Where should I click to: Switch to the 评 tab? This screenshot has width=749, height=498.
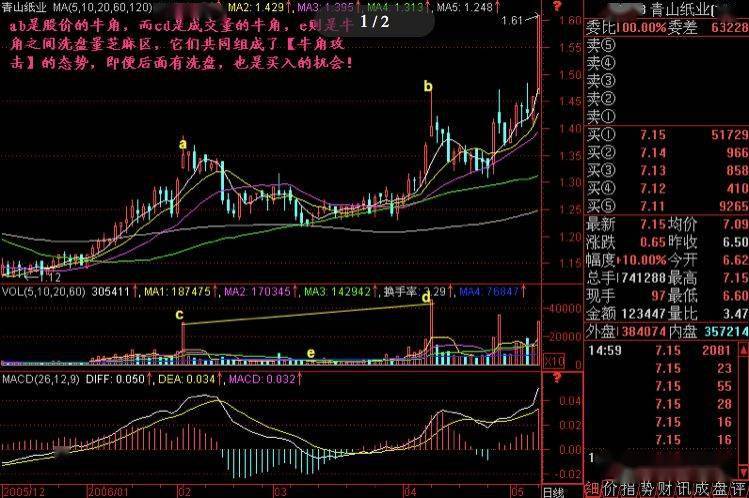pos(738,488)
